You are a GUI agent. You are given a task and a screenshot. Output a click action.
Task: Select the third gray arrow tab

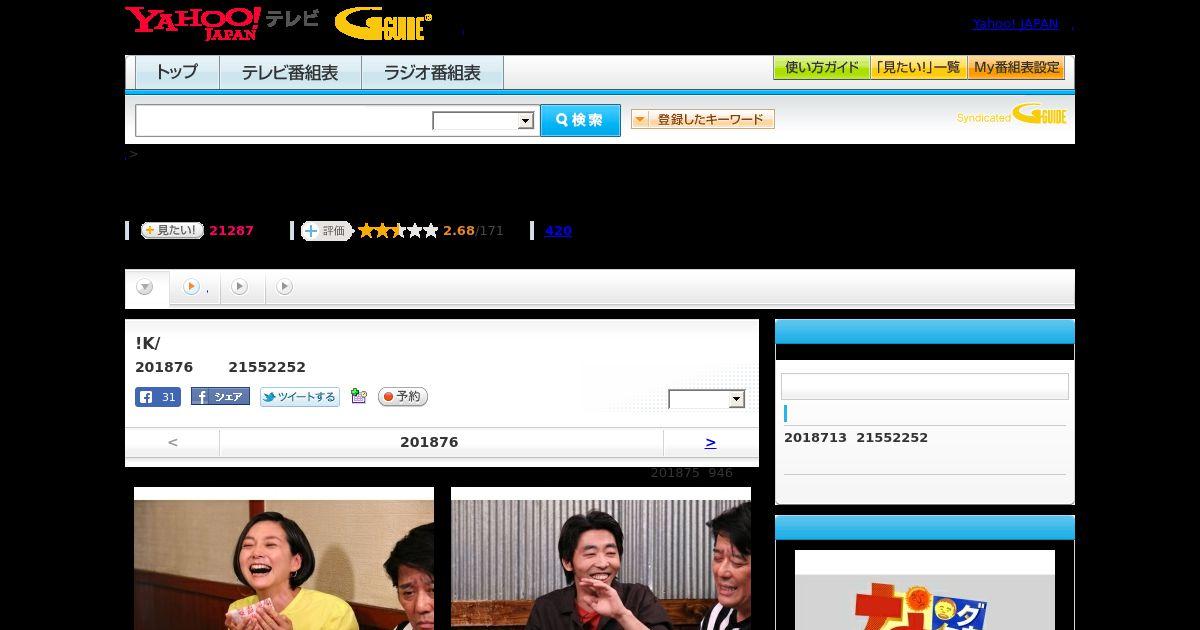coord(240,287)
